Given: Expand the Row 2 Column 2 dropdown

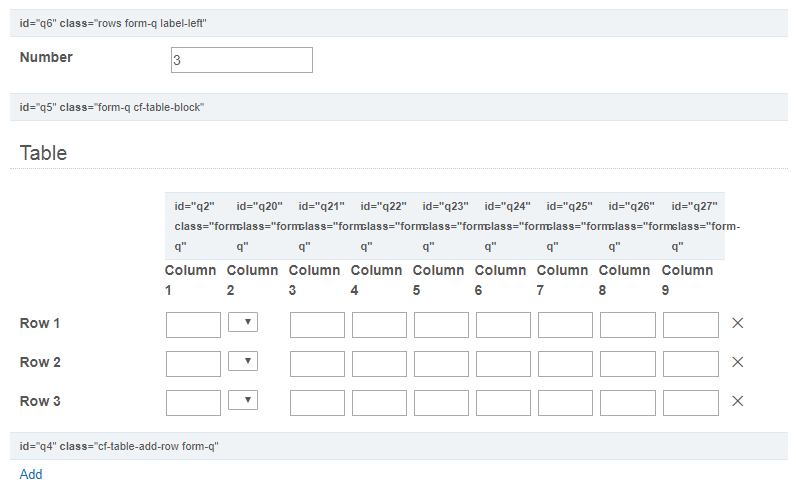Looking at the screenshot, I should point(243,361).
